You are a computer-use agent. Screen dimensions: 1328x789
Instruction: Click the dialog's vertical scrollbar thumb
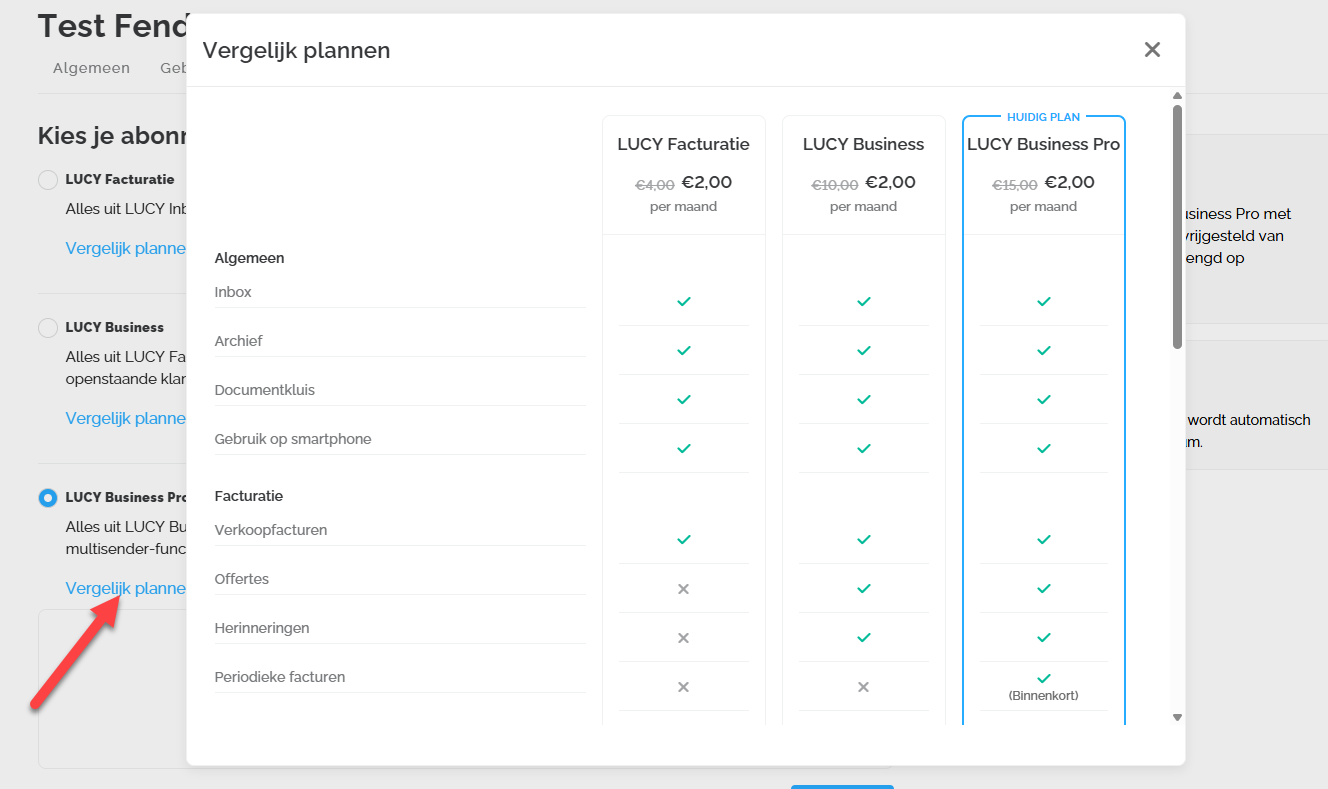click(x=1177, y=227)
